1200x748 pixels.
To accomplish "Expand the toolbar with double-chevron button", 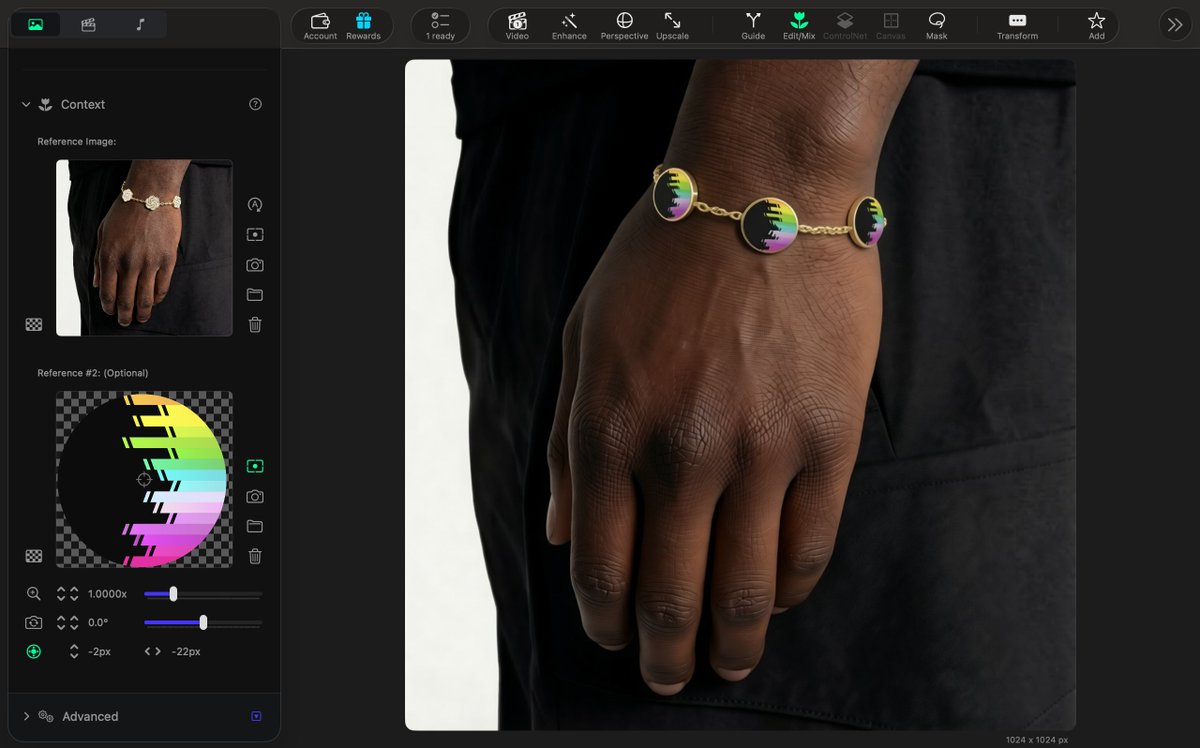I will 1174,25.
